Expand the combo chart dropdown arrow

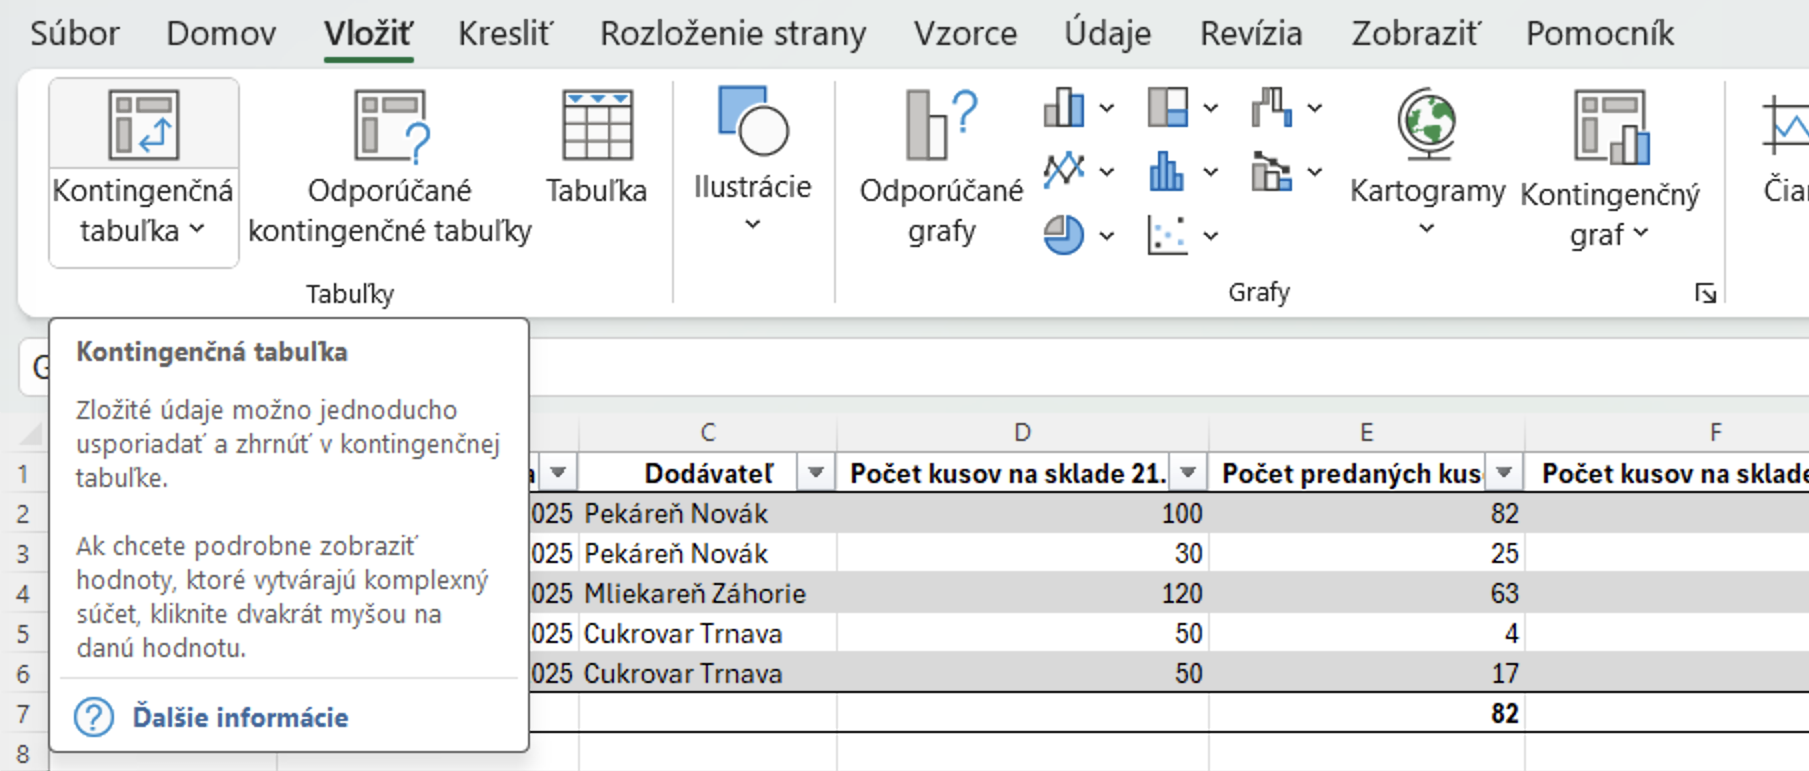[x=1315, y=172]
